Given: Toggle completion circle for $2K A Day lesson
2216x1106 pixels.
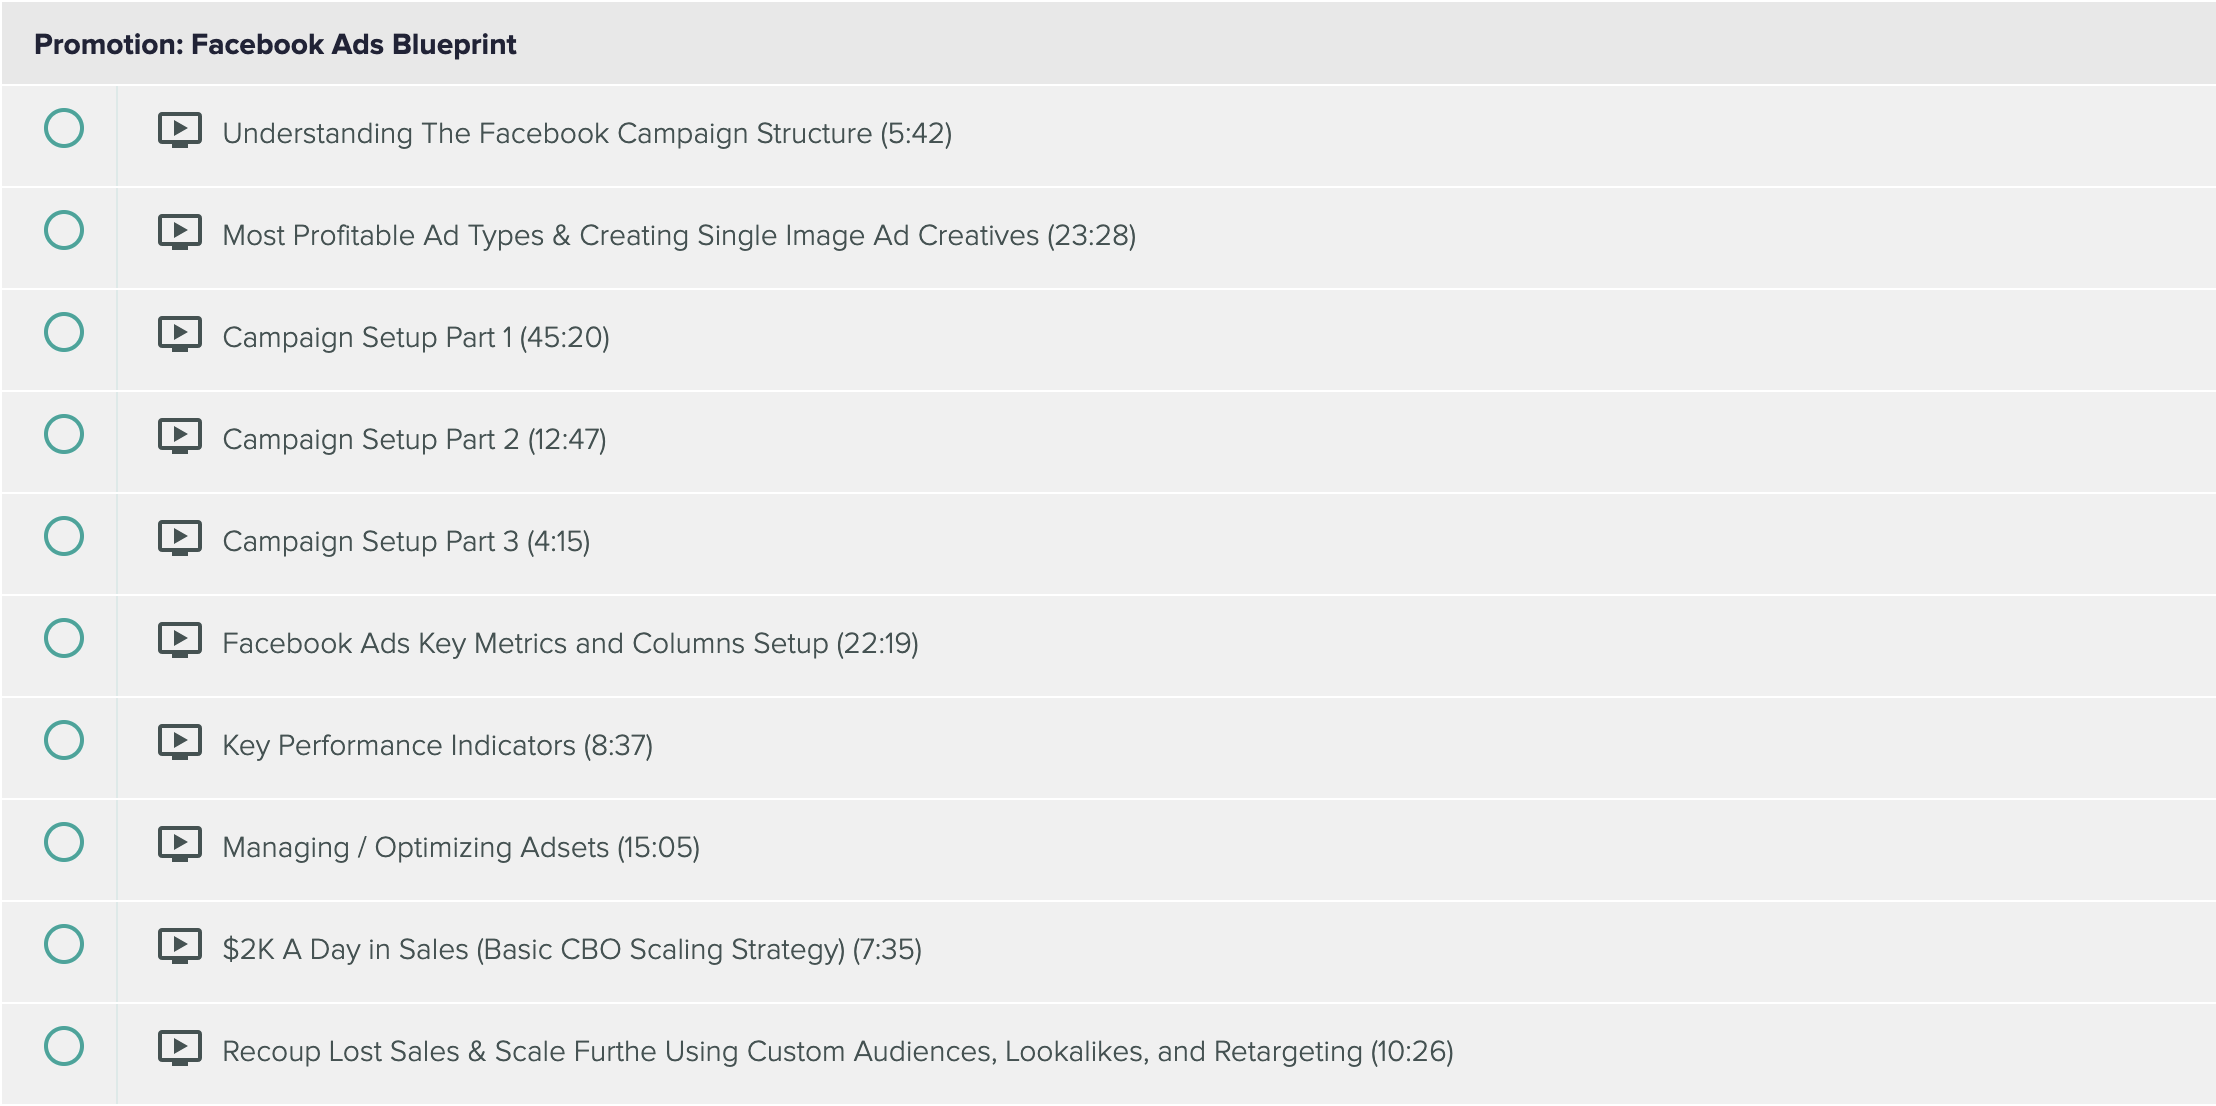Looking at the screenshot, I should [64, 944].
